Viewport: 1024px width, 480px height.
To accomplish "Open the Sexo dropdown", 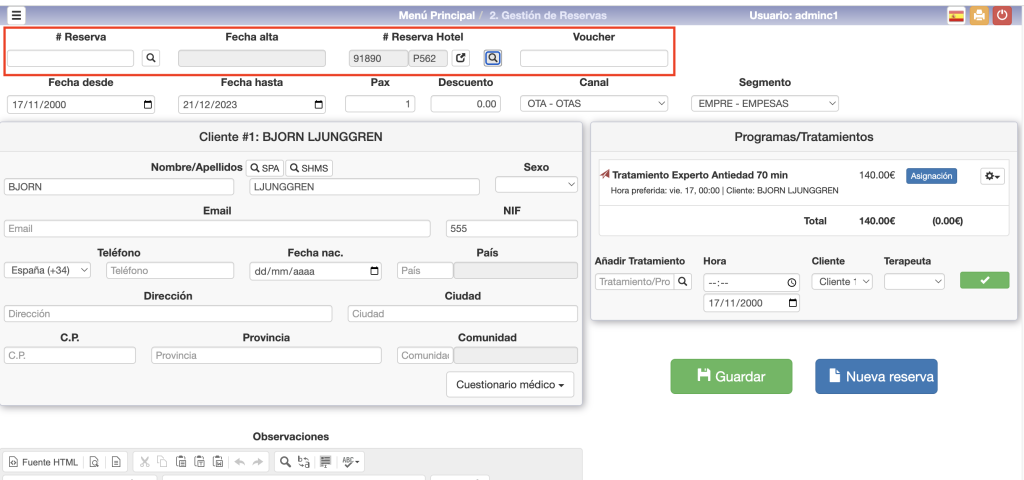I will tap(536, 185).
